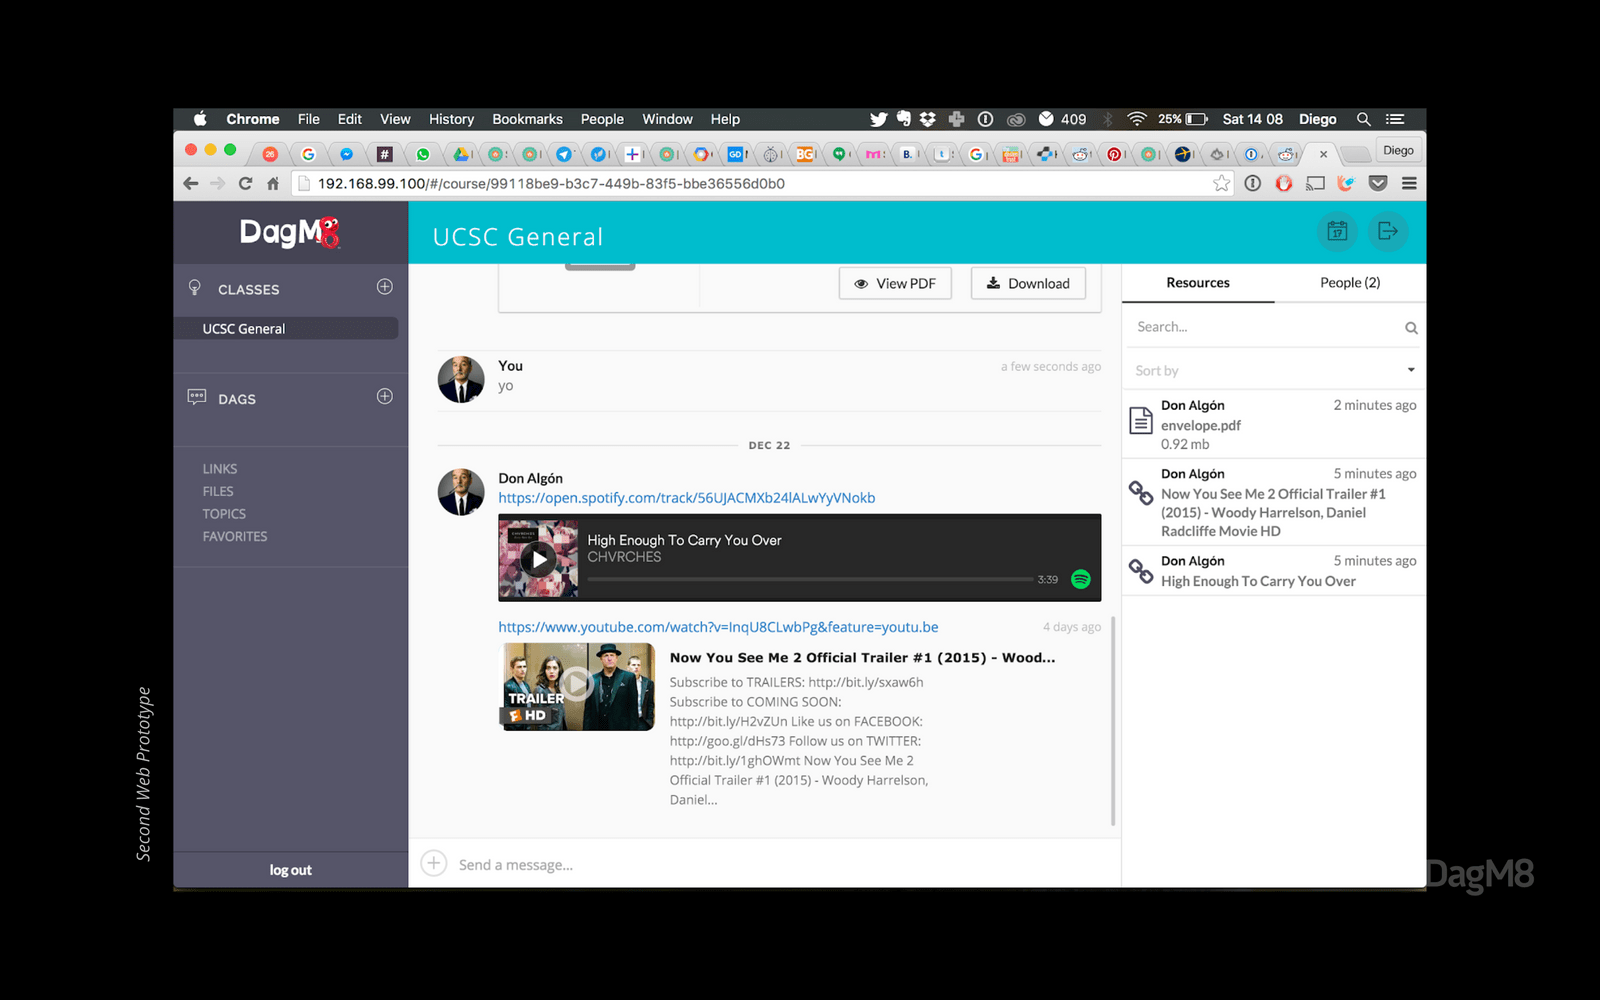Screen dimensions: 1600x1000
Task: Click the Pocket extension icon
Action: (1378, 183)
